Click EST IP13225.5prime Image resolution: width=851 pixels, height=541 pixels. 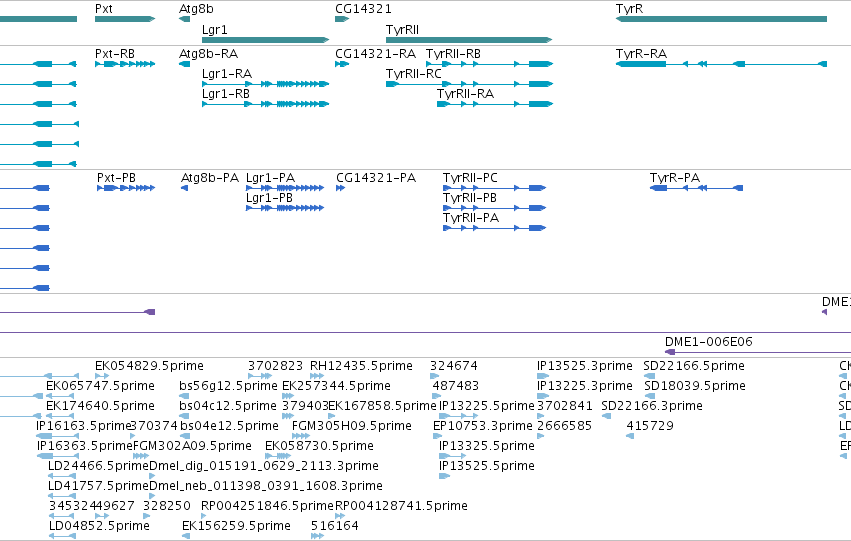pos(487,406)
